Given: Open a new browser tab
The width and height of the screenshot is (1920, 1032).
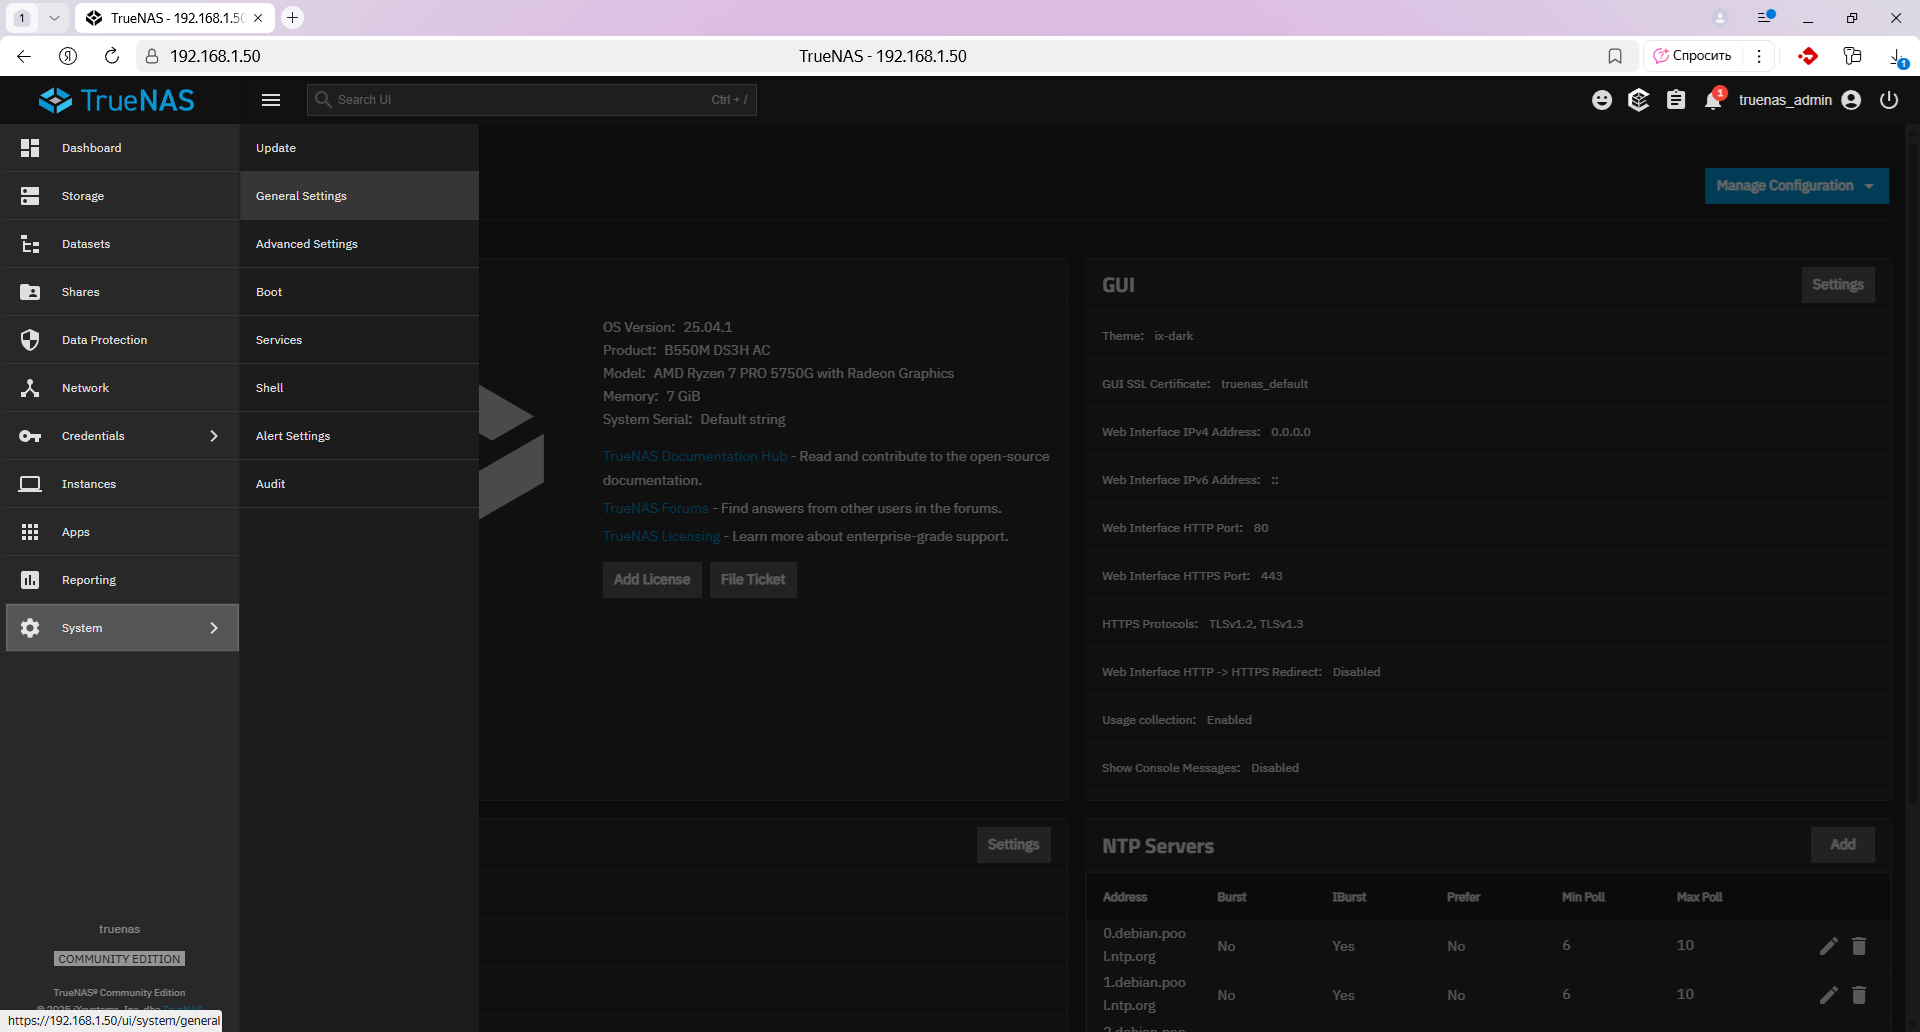Looking at the screenshot, I should click(292, 18).
